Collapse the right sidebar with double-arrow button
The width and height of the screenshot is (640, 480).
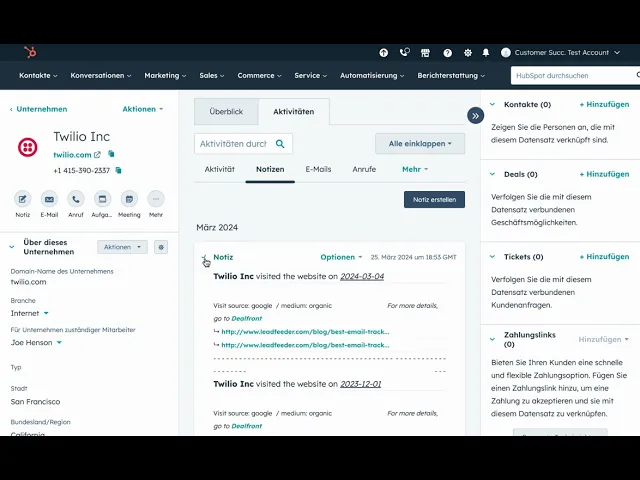tap(476, 116)
